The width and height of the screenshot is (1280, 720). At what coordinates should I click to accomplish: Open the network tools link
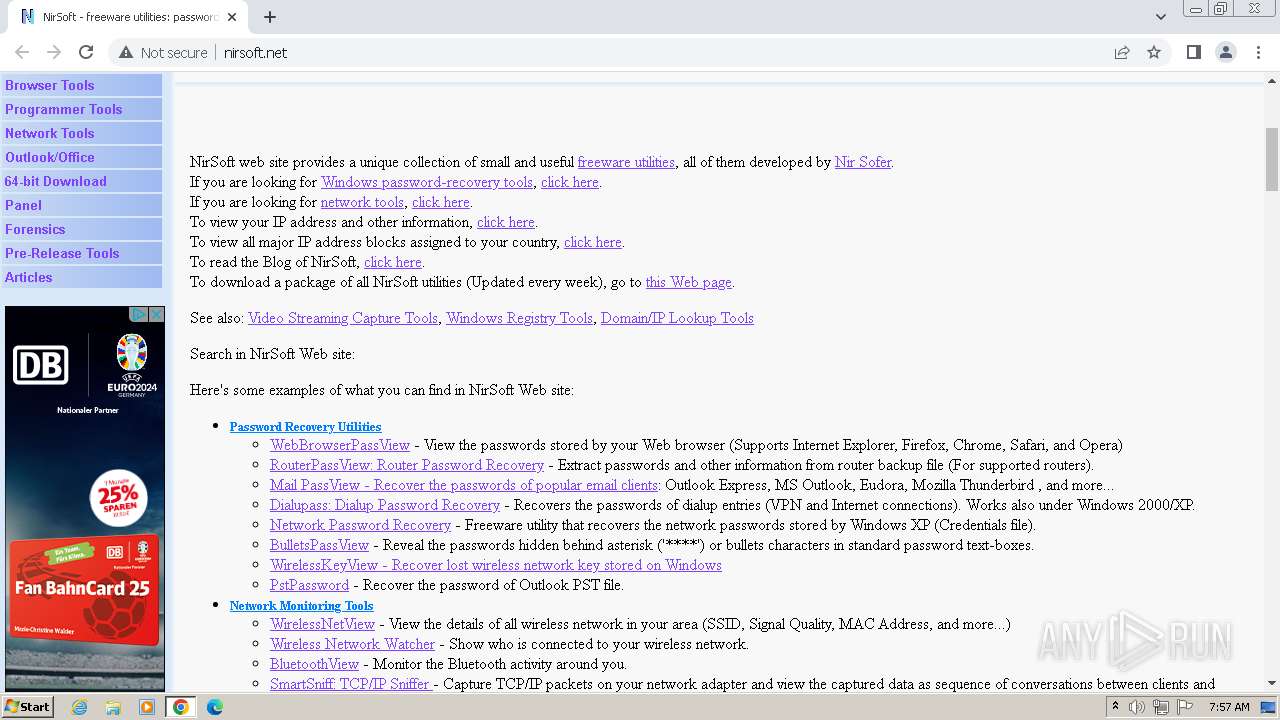point(362,202)
